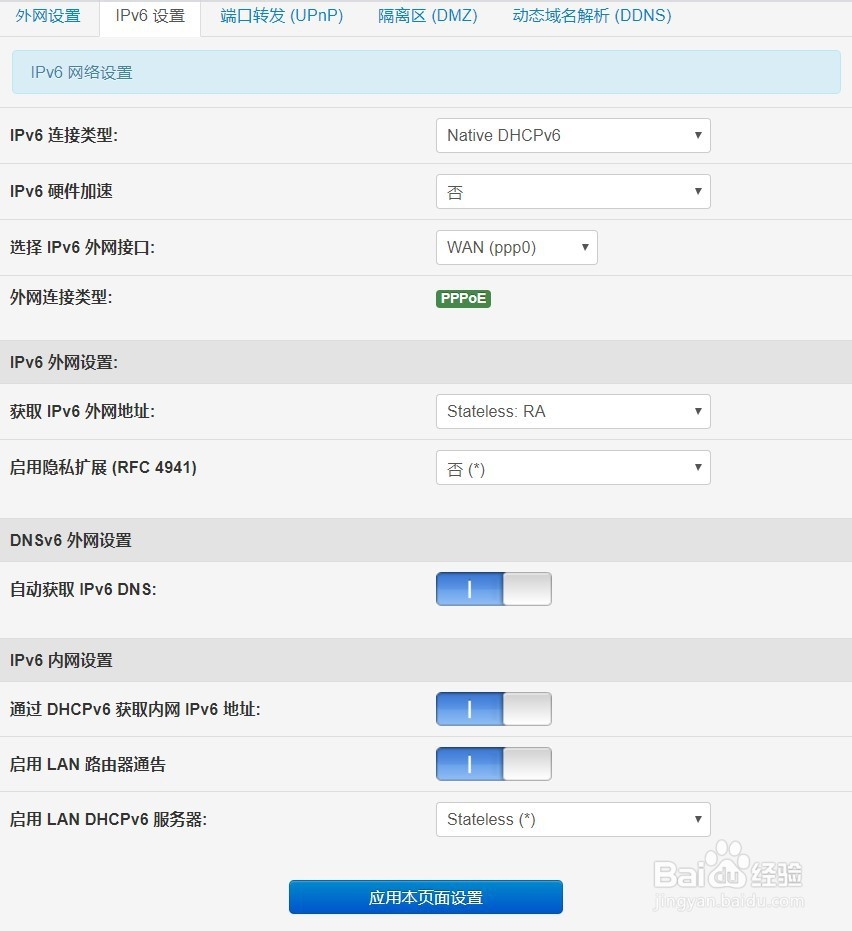Select the IPv6 设置 tab
This screenshot has width=852, height=931.
tap(150, 16)
